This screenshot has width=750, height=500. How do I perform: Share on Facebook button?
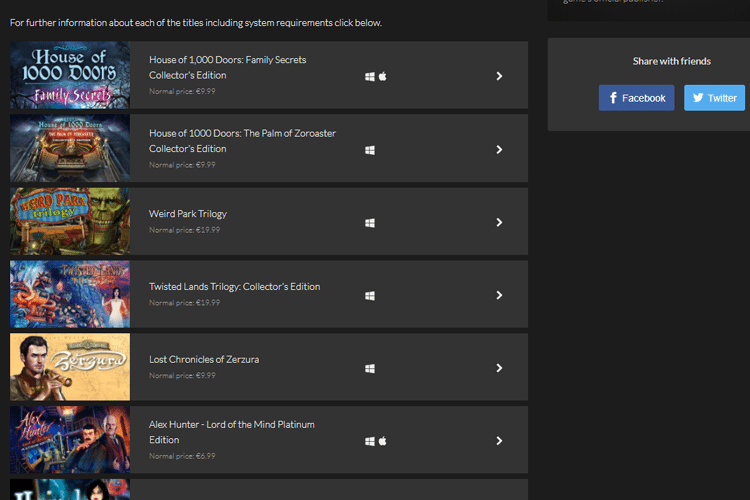[x=637, y=98]
